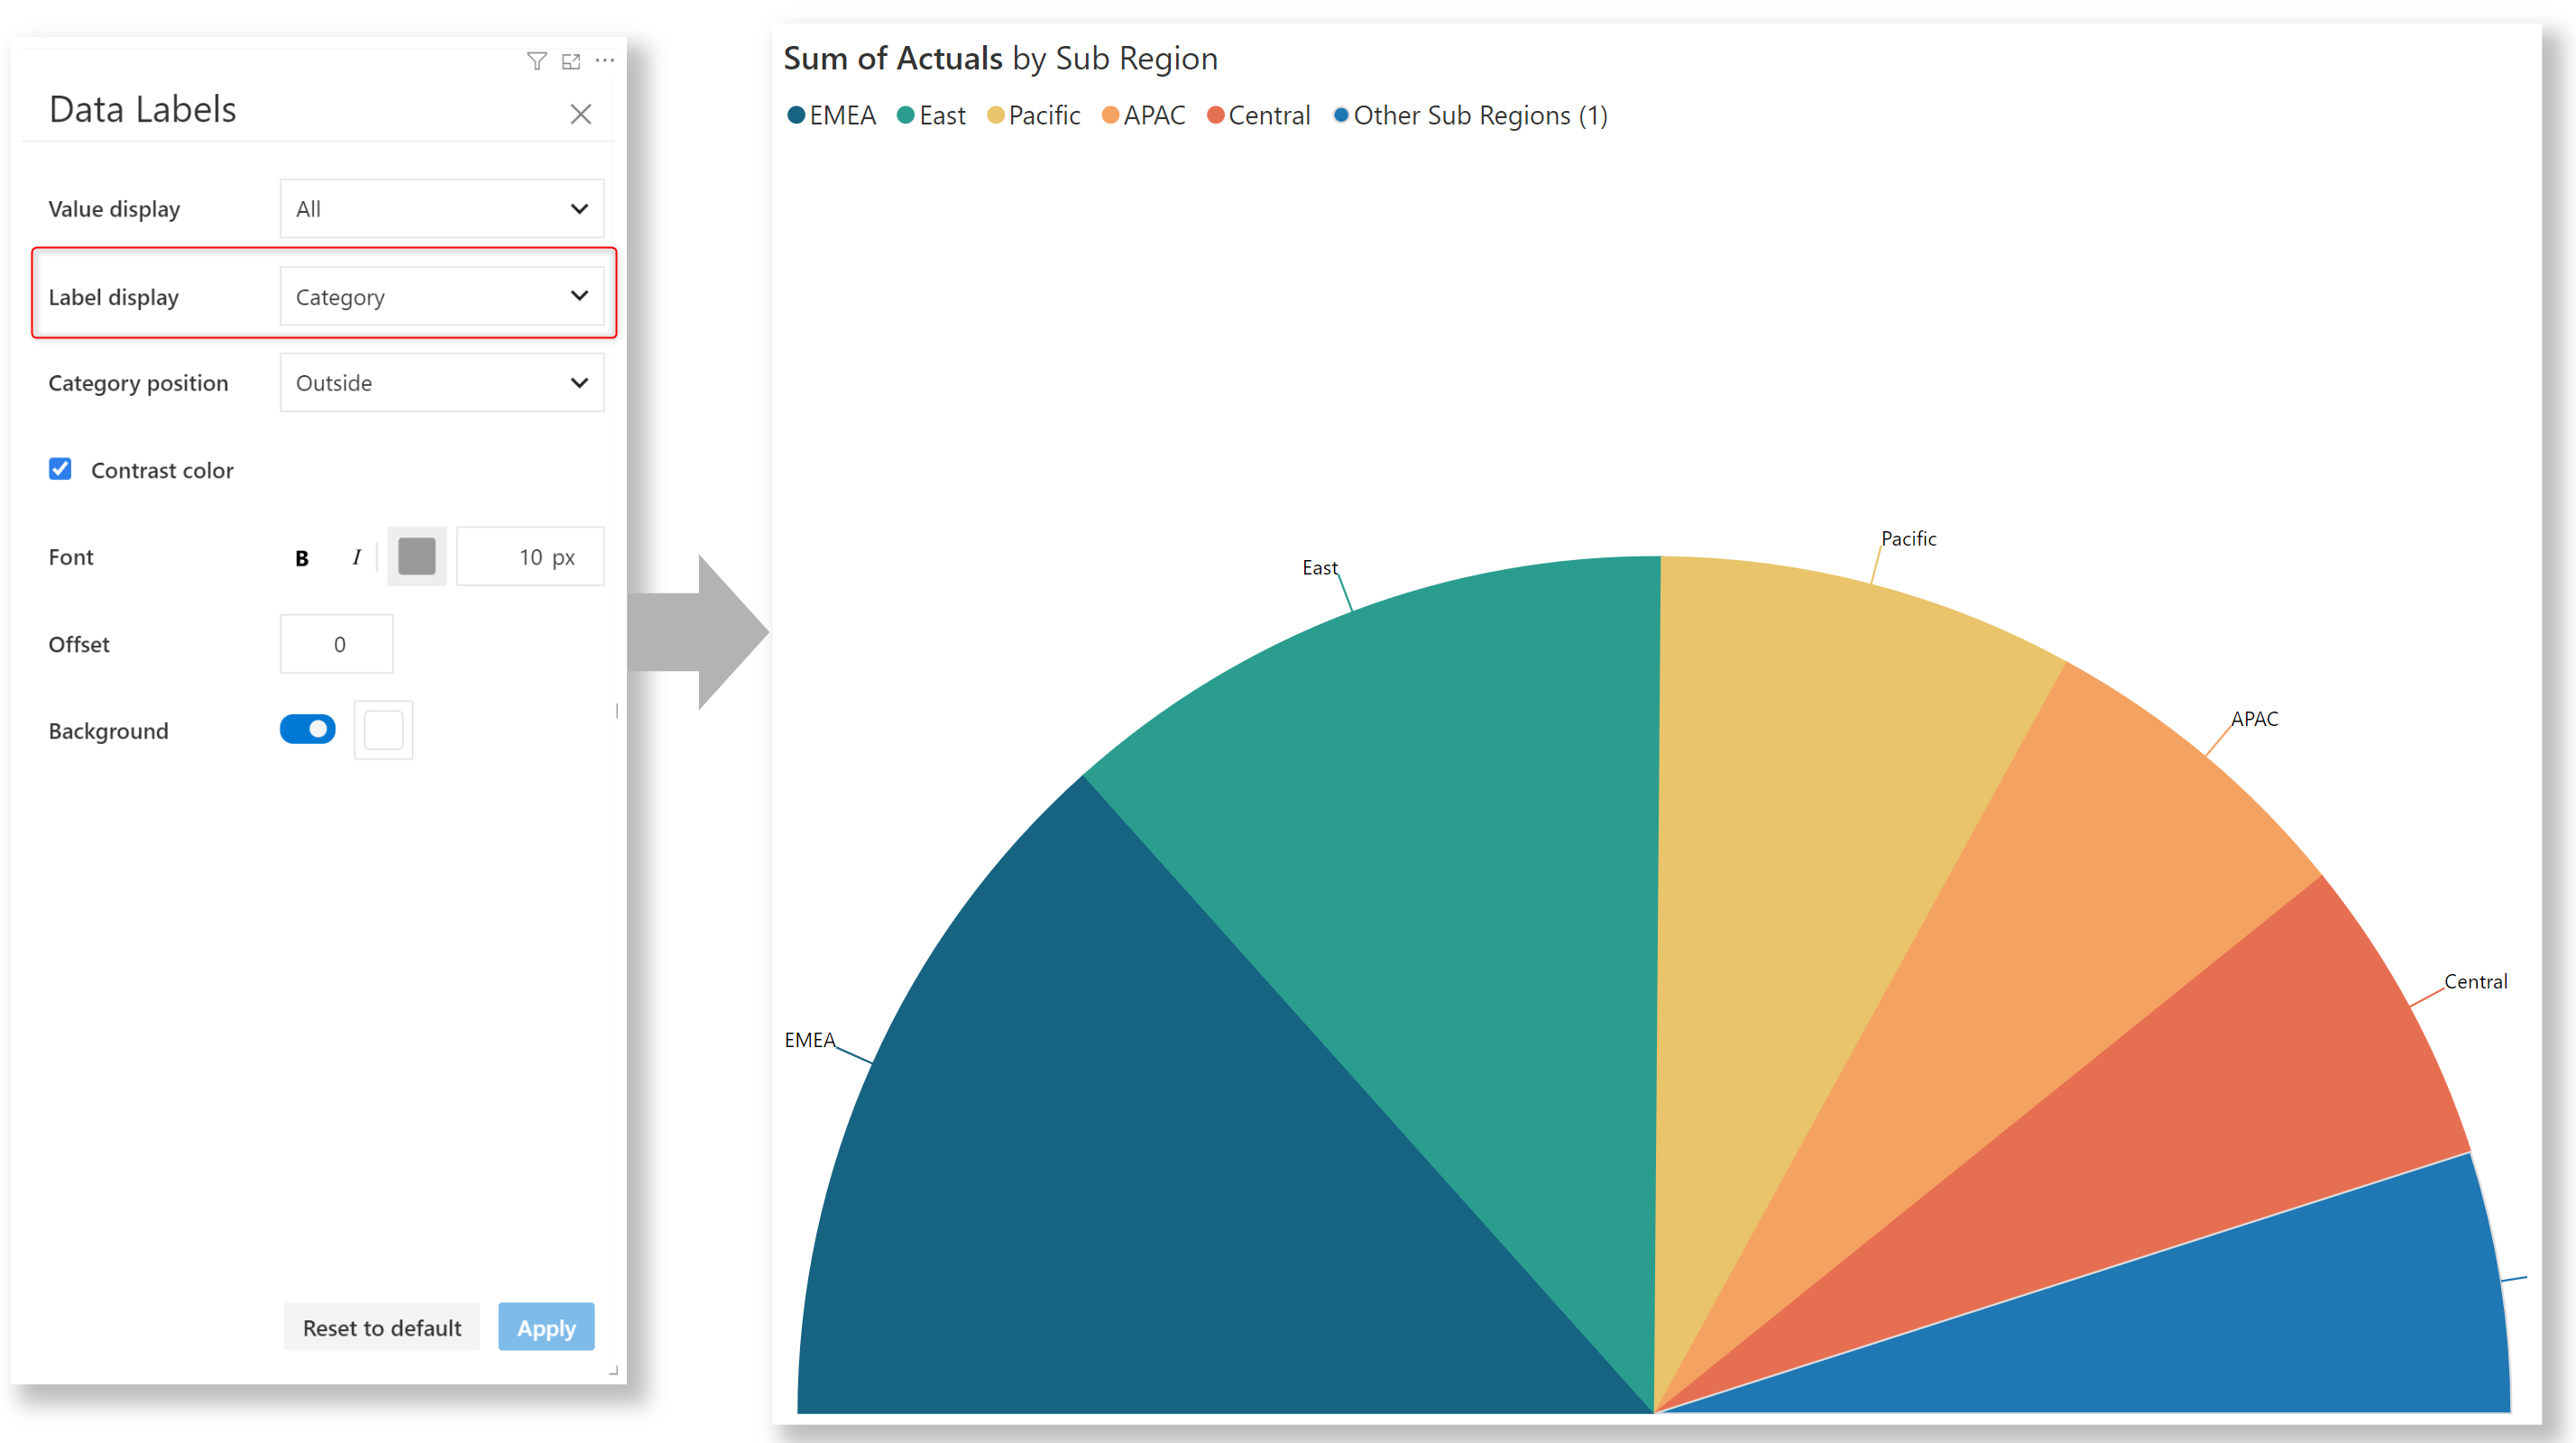Open the Value display dropdown
This screenshot has width=2576, height=1443.
click(x=442, y=208)
